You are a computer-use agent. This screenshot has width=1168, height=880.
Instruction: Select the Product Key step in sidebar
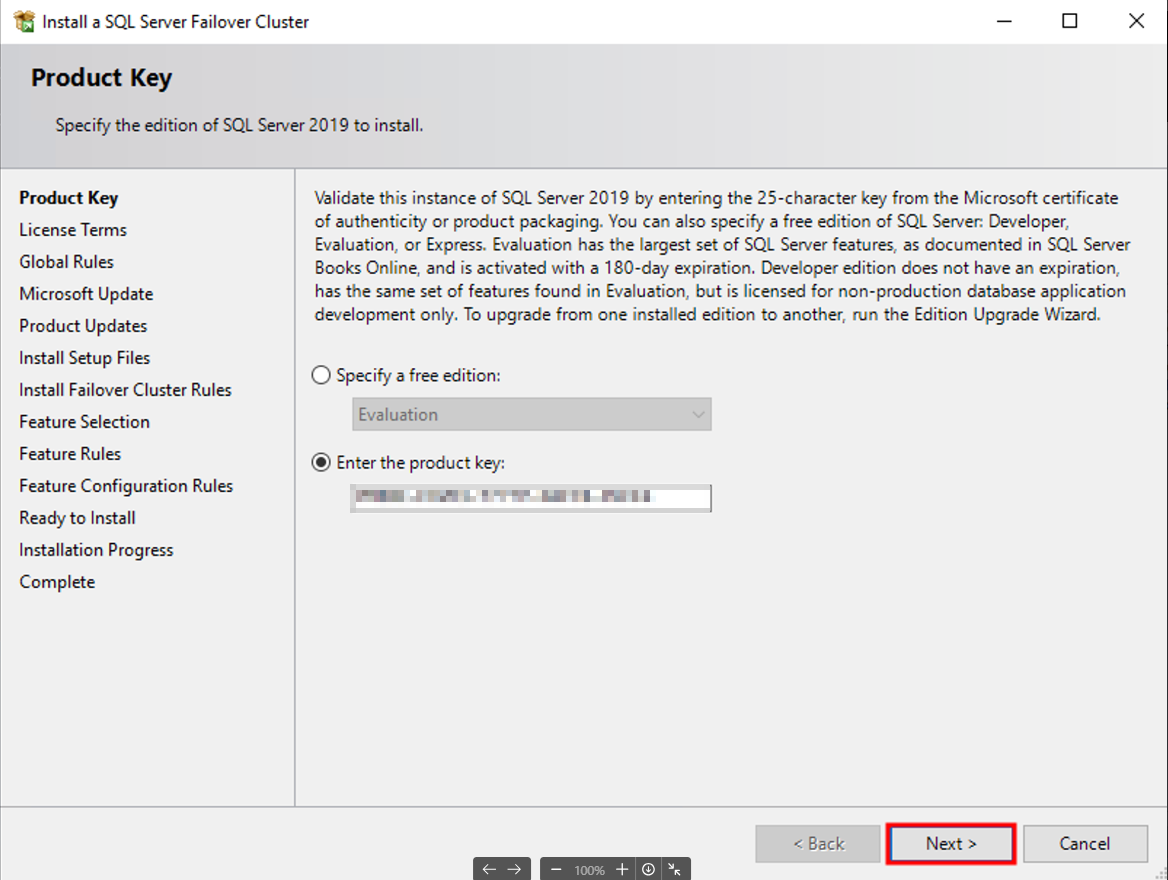(69, 197)
